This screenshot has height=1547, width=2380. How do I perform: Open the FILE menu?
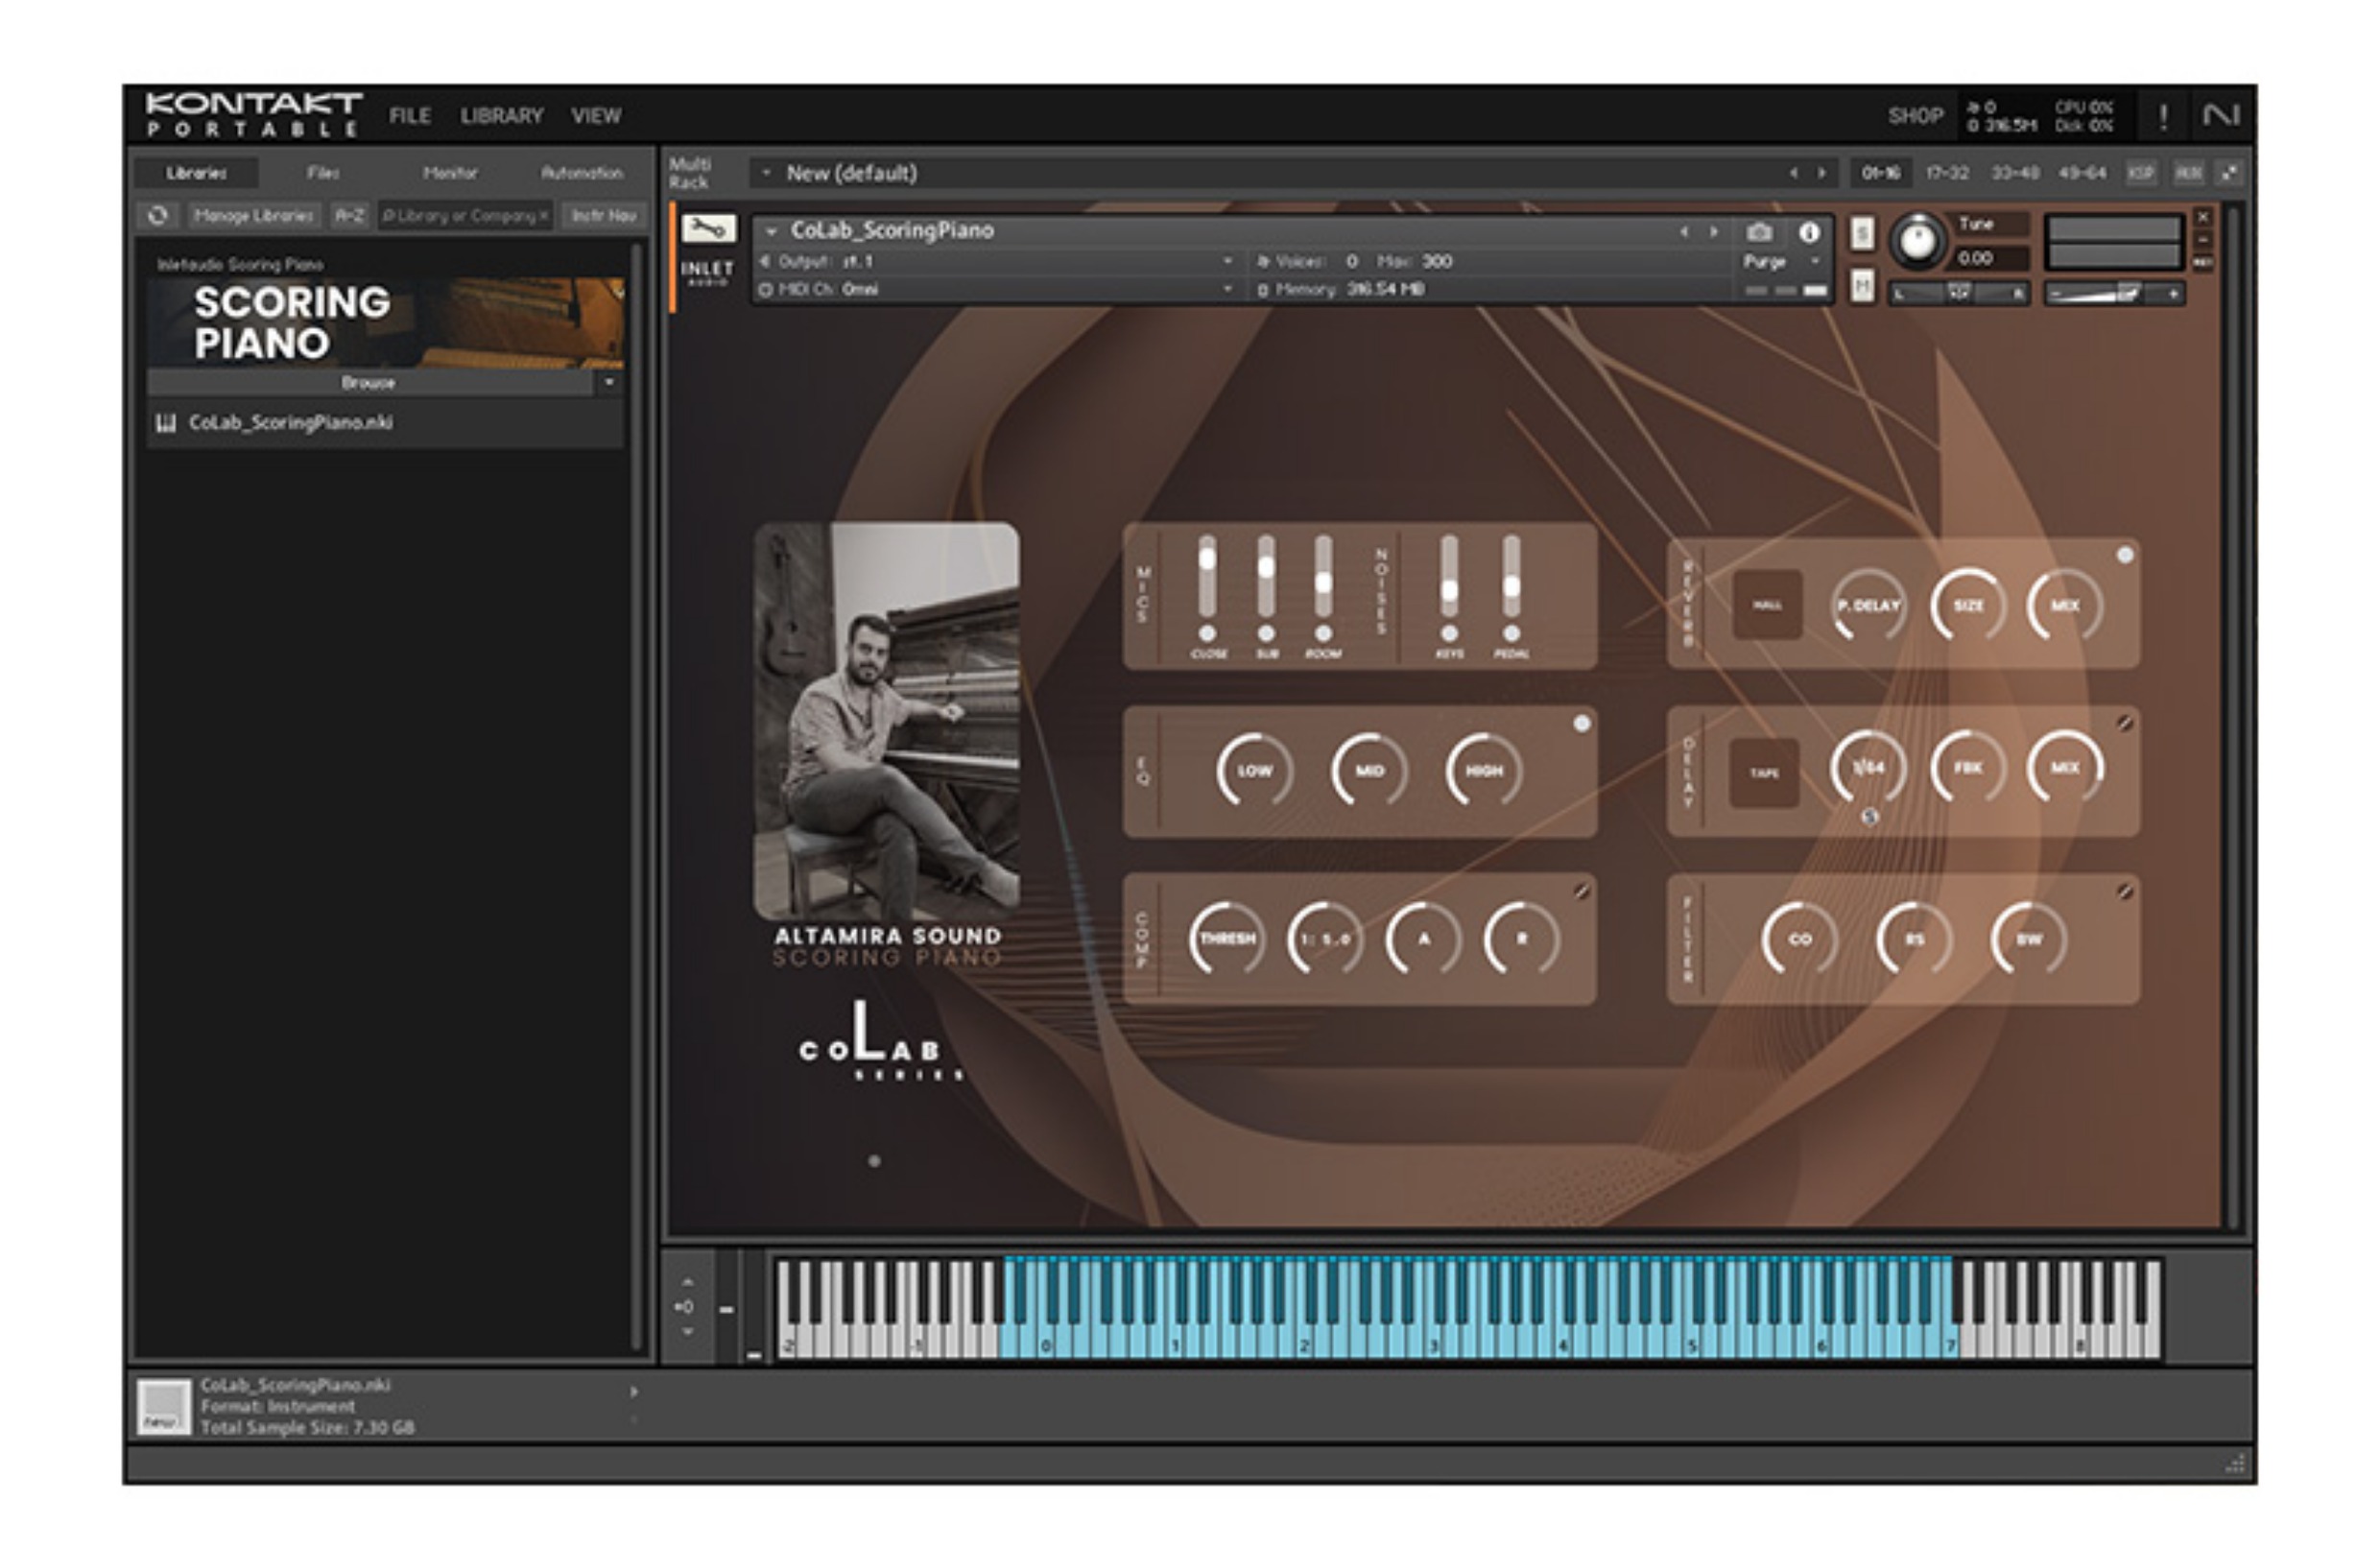[410, 116]
